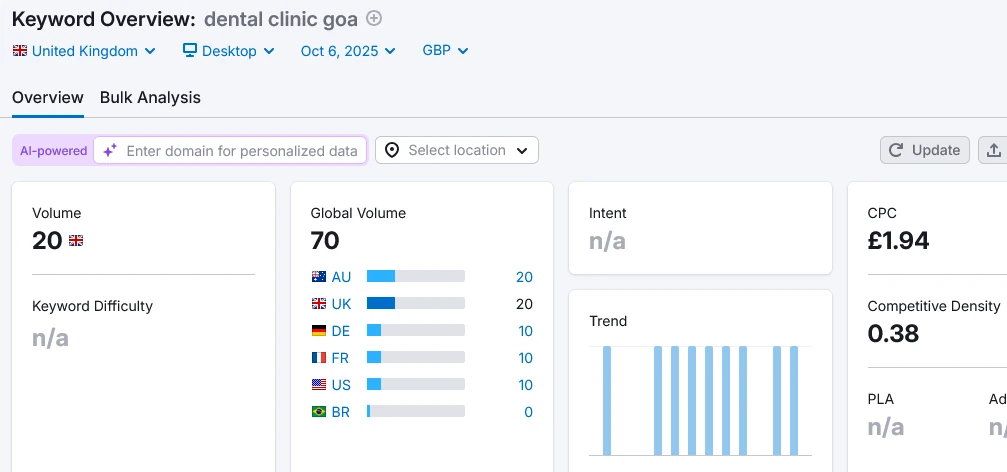Click the Germany flag in Global Volume
1007x472 pixels.
pos(319,331)
